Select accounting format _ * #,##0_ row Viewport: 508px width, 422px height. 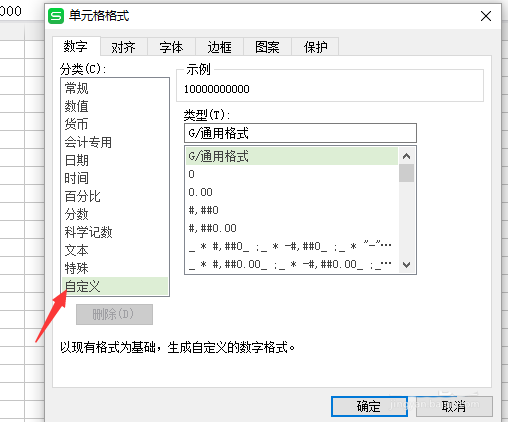(x=292, y=246)
